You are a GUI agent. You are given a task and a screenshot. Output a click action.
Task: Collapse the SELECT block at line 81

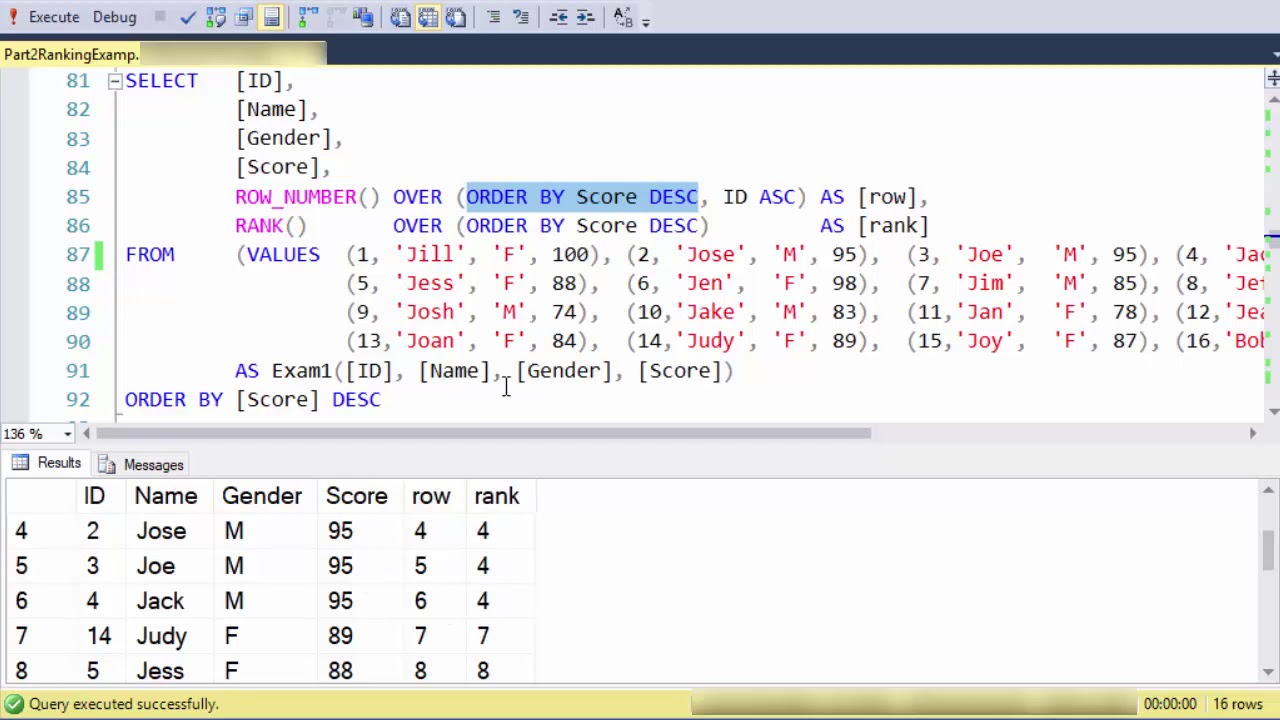(115, 81)
